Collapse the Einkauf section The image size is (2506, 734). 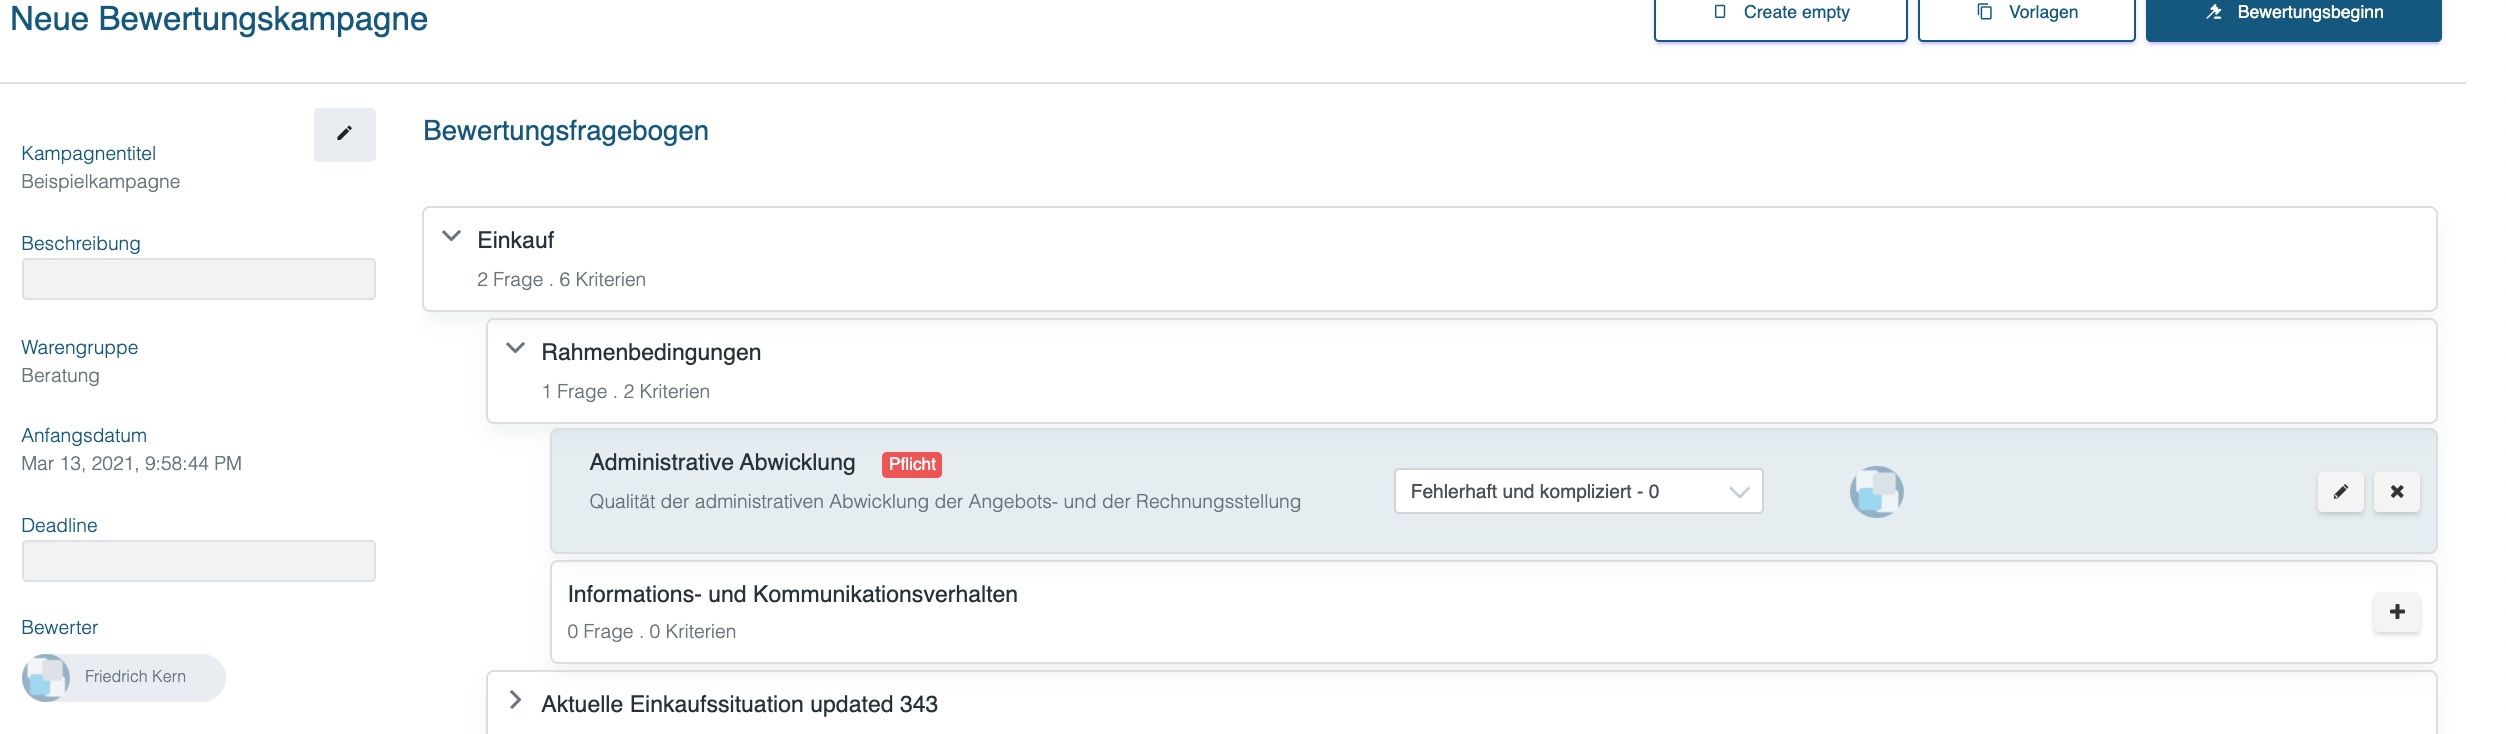452,236
